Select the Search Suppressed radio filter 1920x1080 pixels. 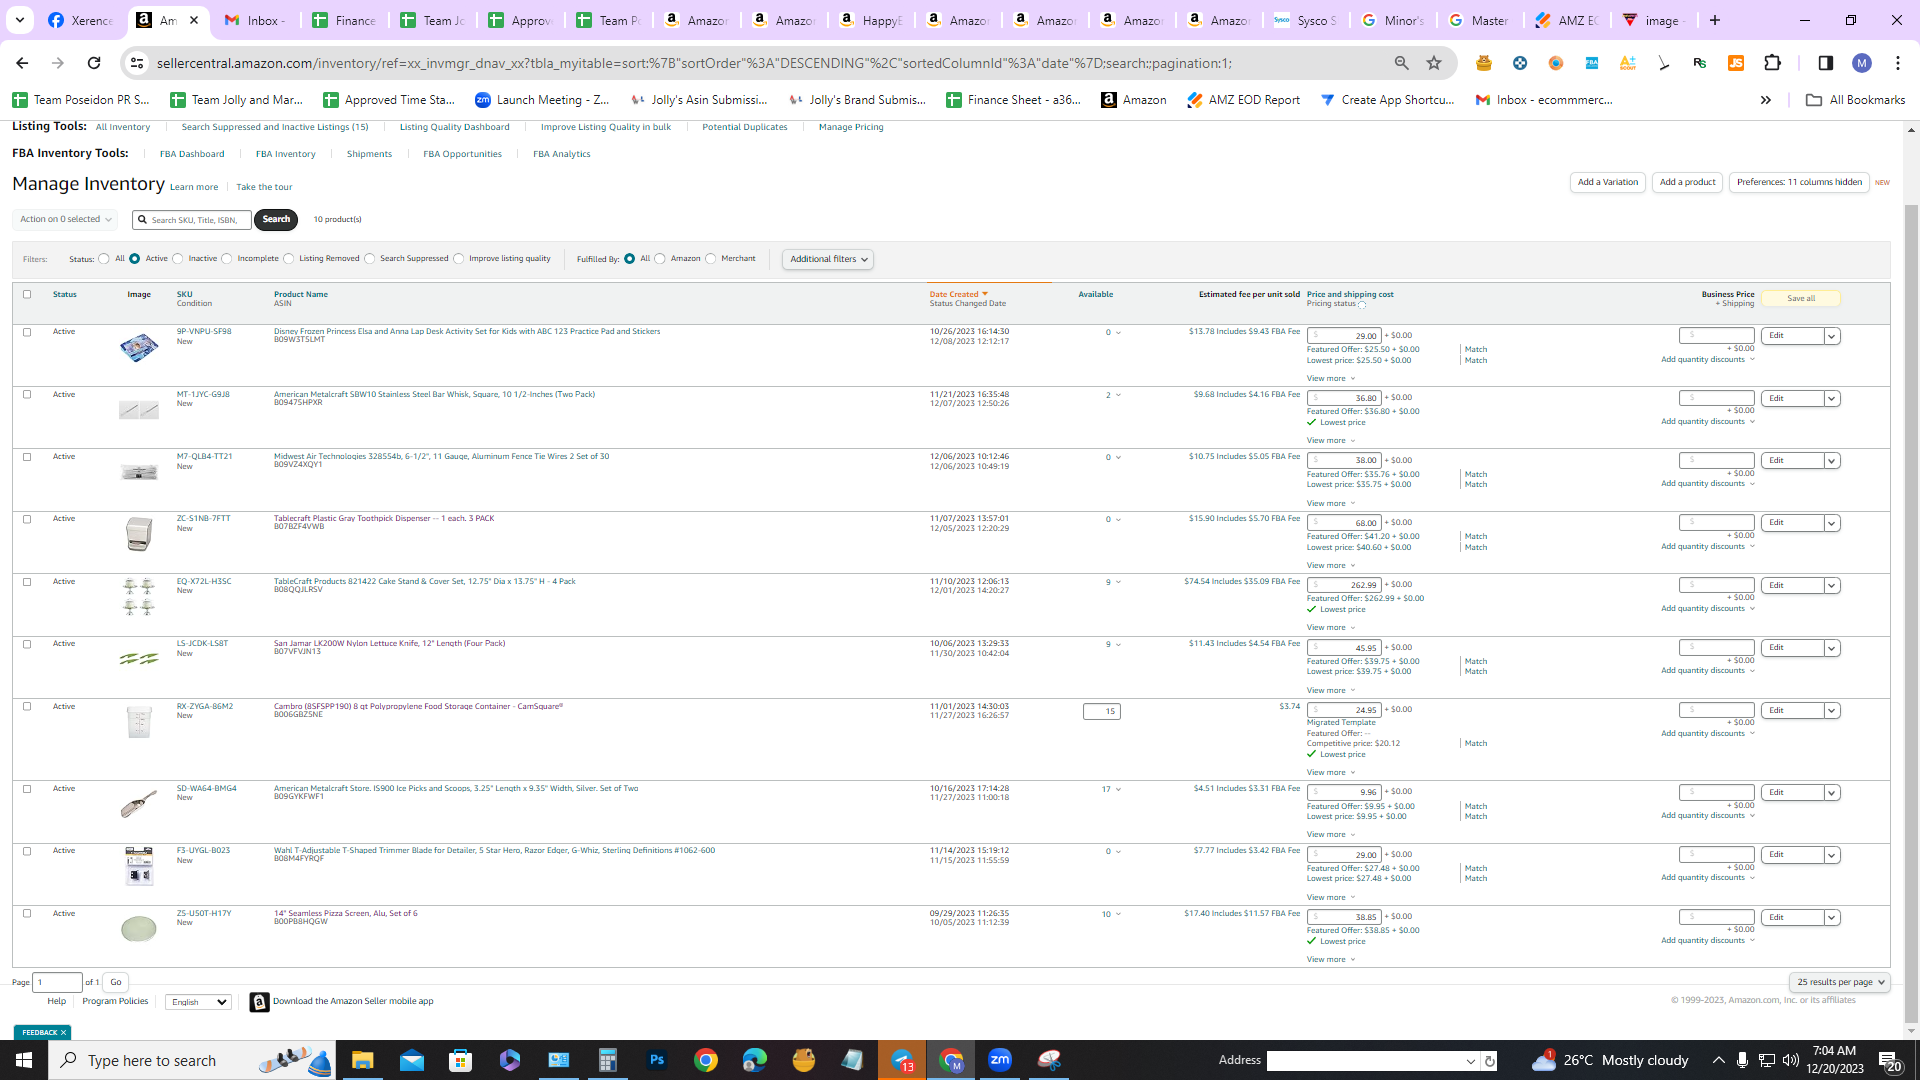click(x=370, y=259)
